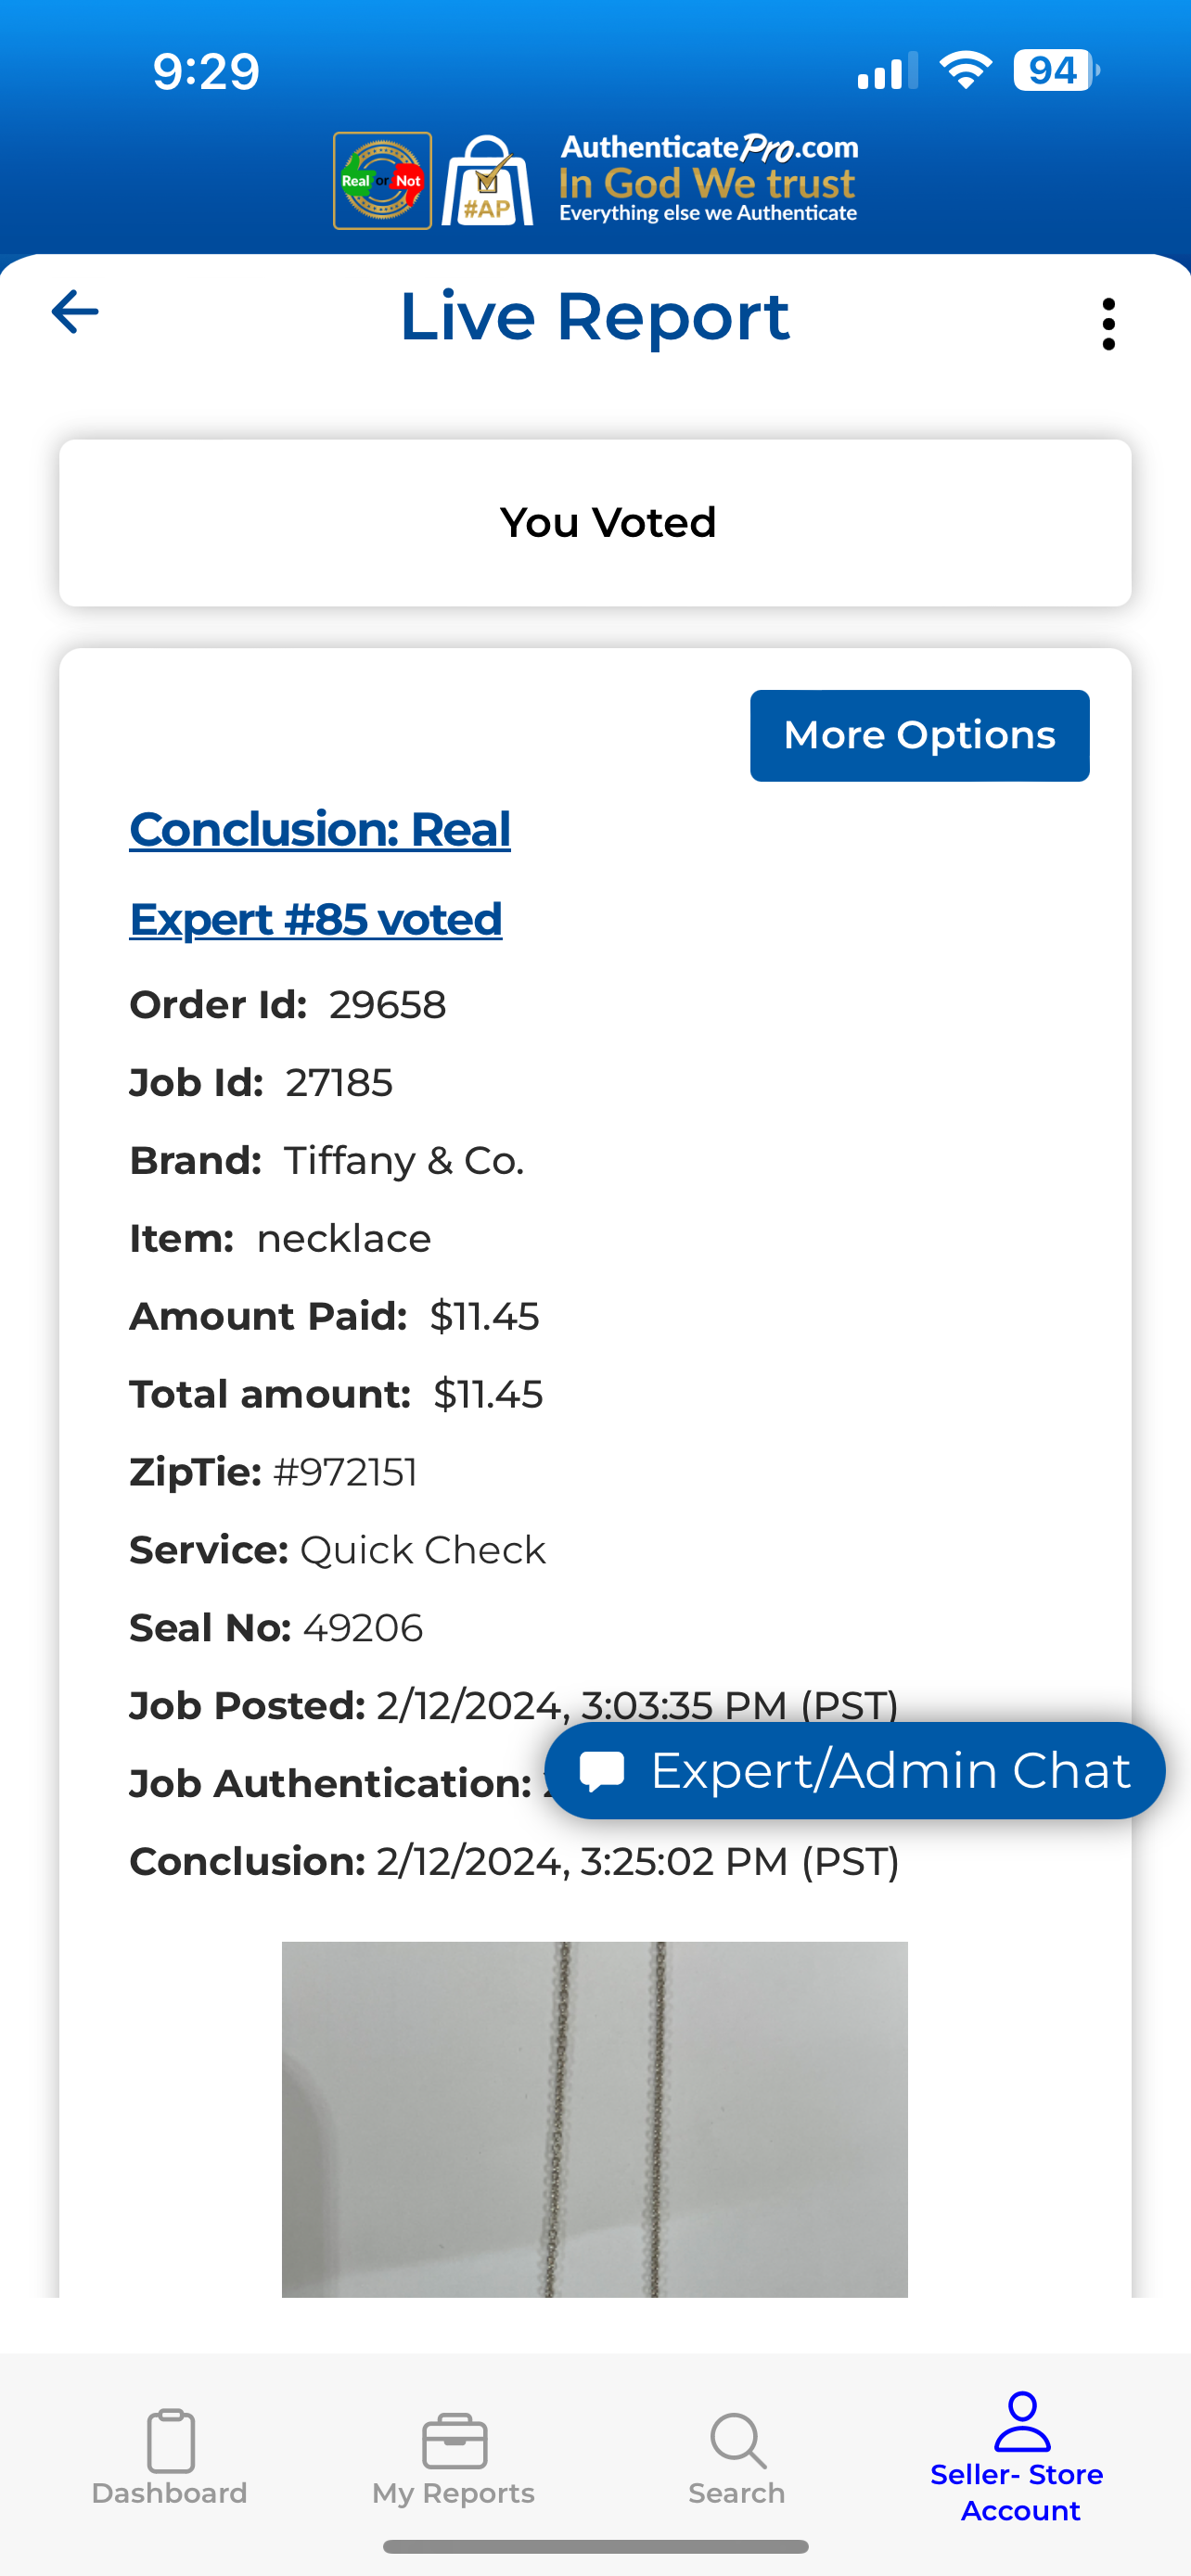The width and height of the screenshot is (1191, 2576).
Task: Open the Expert #85 voted link
Action: tap(316, 920)
